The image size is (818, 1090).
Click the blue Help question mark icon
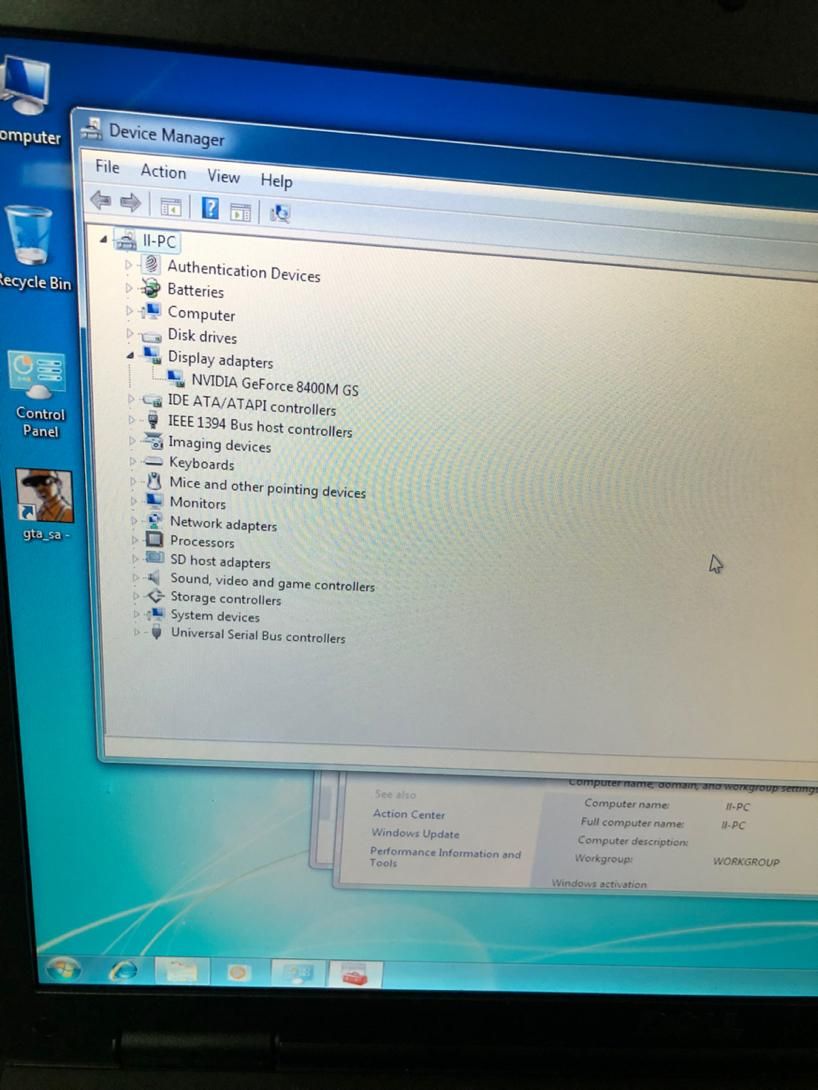(210, 208)
